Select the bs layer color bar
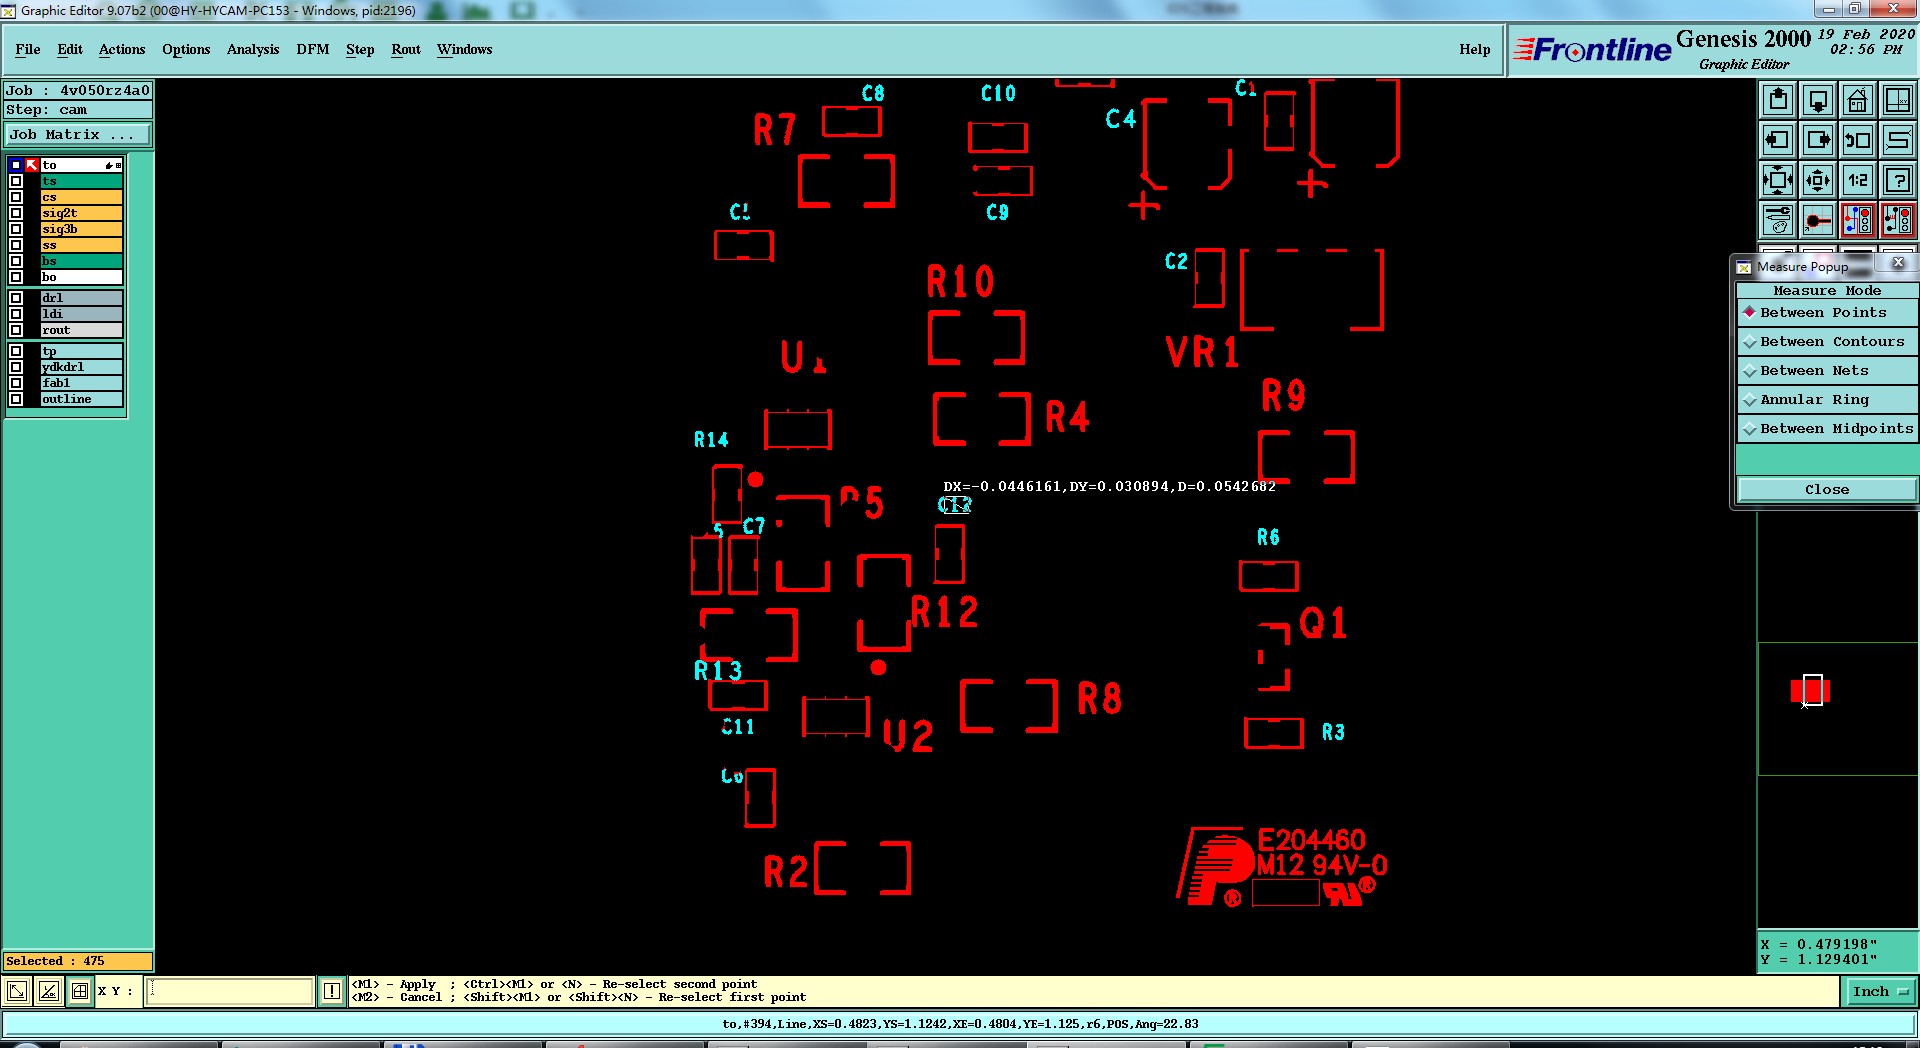1920x1048 pixels. 81,261
